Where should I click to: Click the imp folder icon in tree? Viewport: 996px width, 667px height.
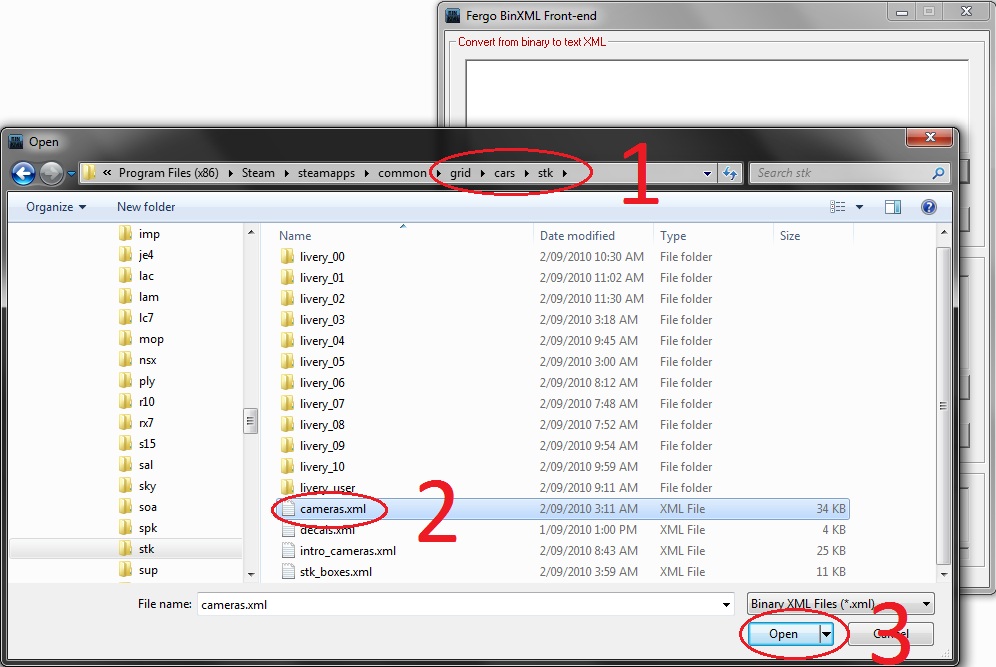coord(125,234)
